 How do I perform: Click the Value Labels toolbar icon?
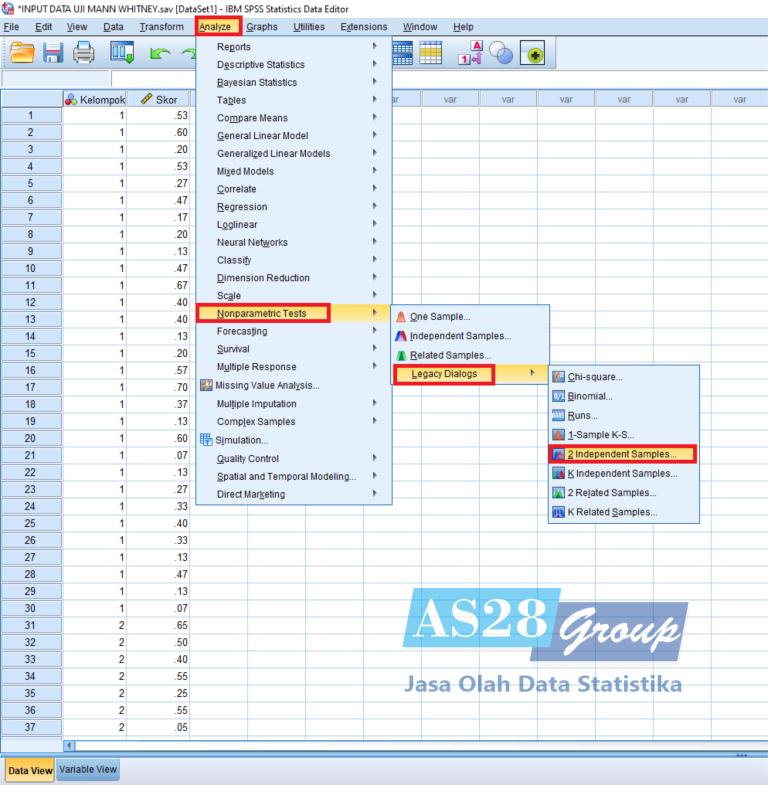click(x=470, y=54)
